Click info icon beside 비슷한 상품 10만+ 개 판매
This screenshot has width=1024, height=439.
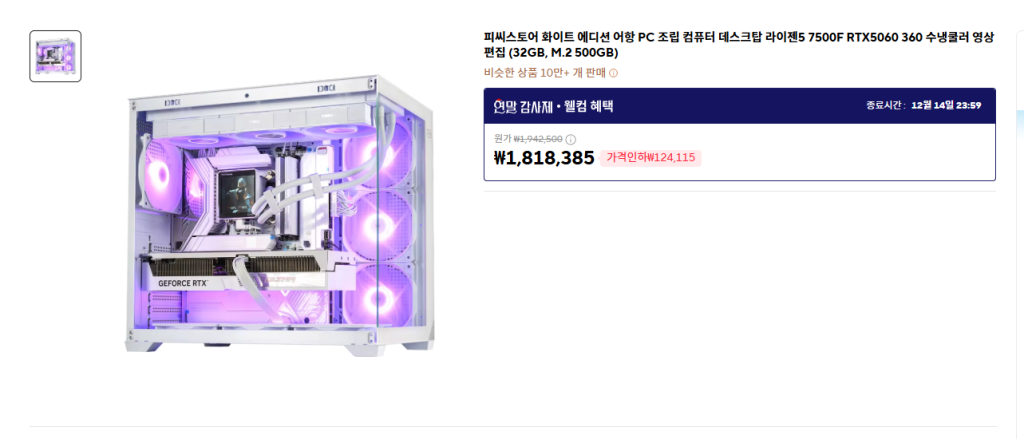[613, 73]
